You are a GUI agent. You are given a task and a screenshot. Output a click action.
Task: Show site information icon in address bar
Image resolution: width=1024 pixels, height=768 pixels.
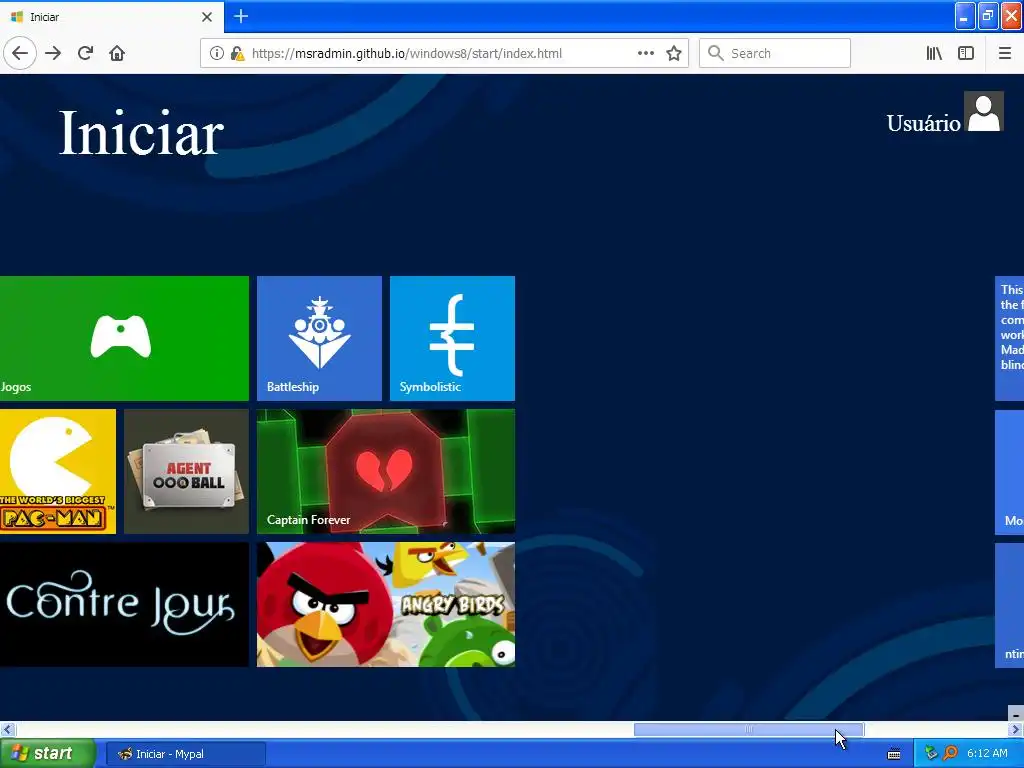pos(216,53)
